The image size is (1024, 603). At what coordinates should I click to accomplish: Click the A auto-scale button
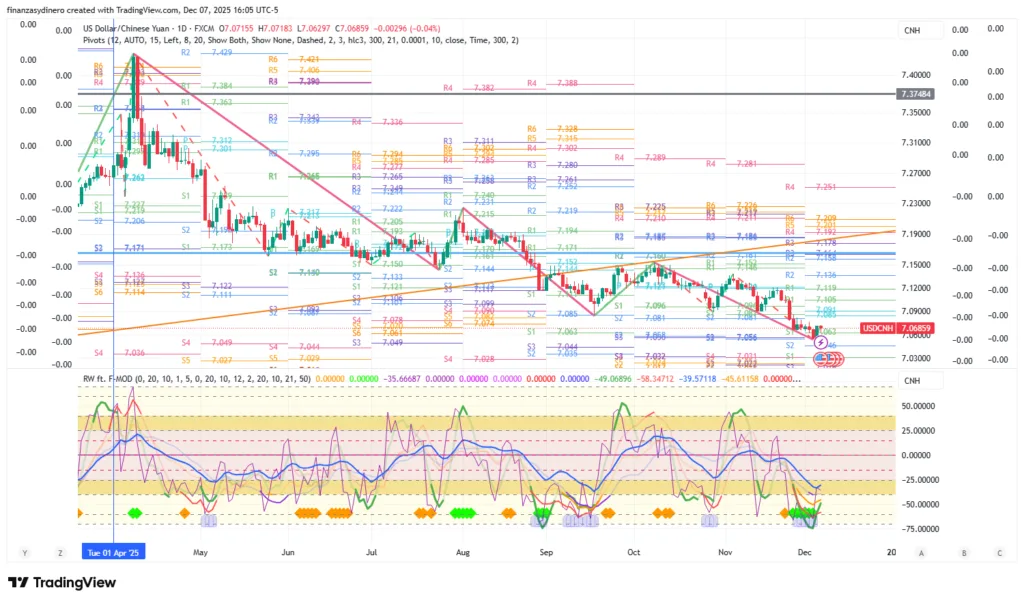[x=921, y=552]
